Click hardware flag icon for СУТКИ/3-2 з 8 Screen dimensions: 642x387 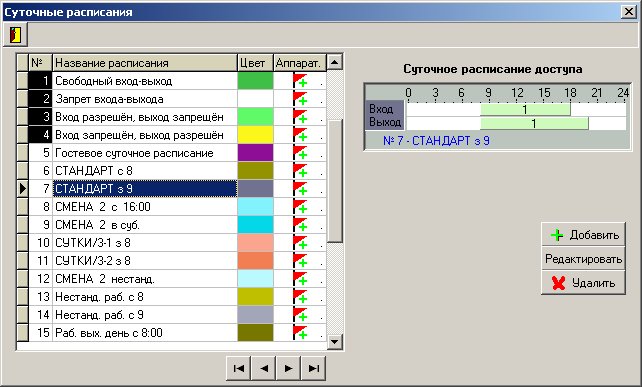coord(301,261)
